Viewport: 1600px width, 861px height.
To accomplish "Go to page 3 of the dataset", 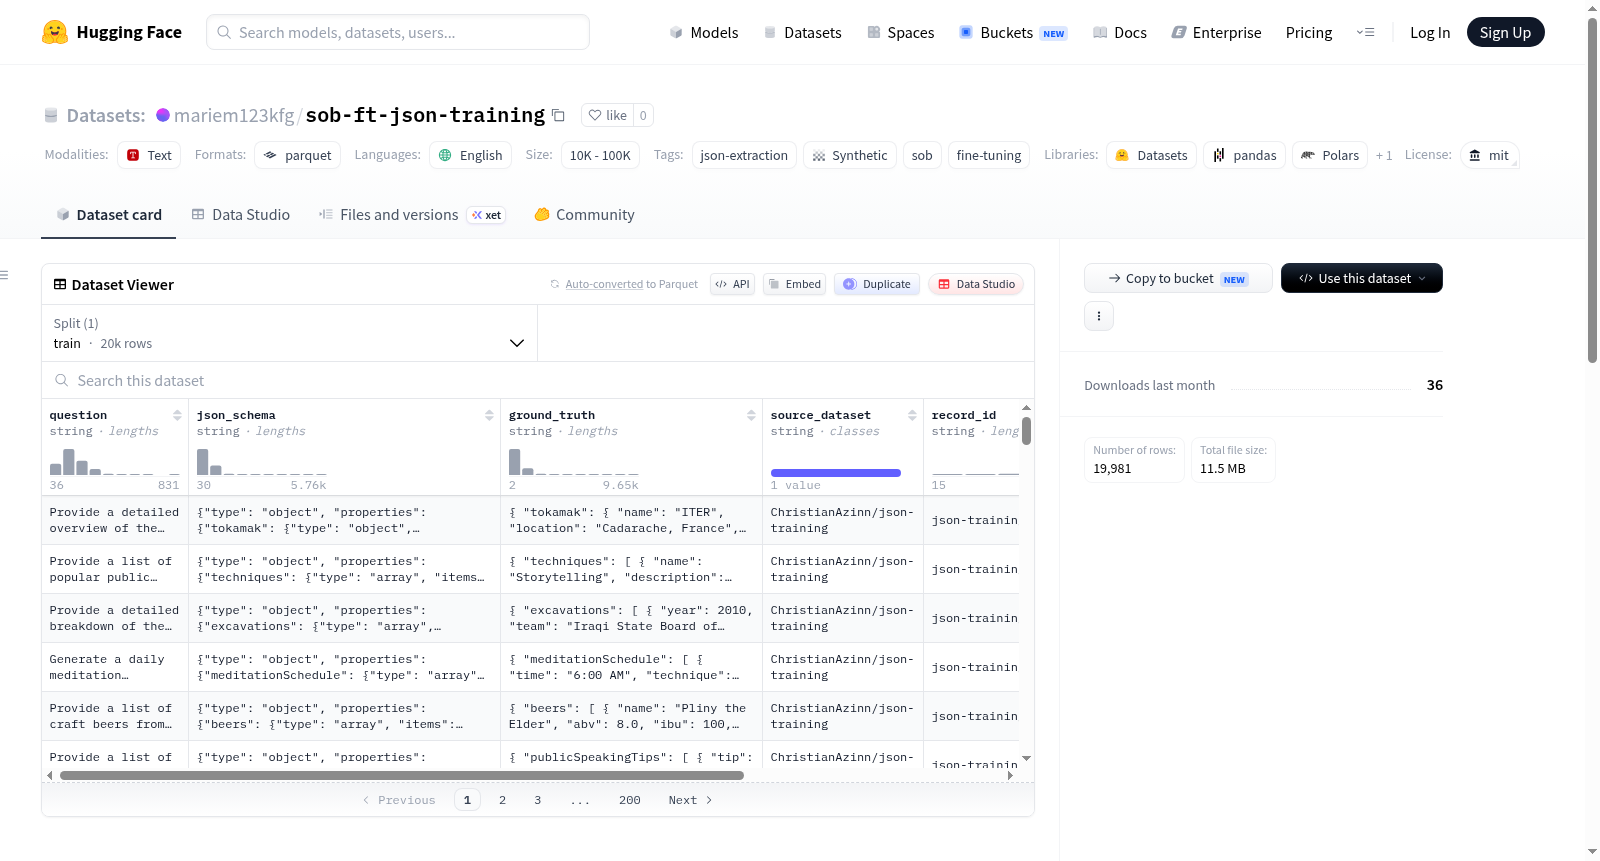I will point(538,800).
